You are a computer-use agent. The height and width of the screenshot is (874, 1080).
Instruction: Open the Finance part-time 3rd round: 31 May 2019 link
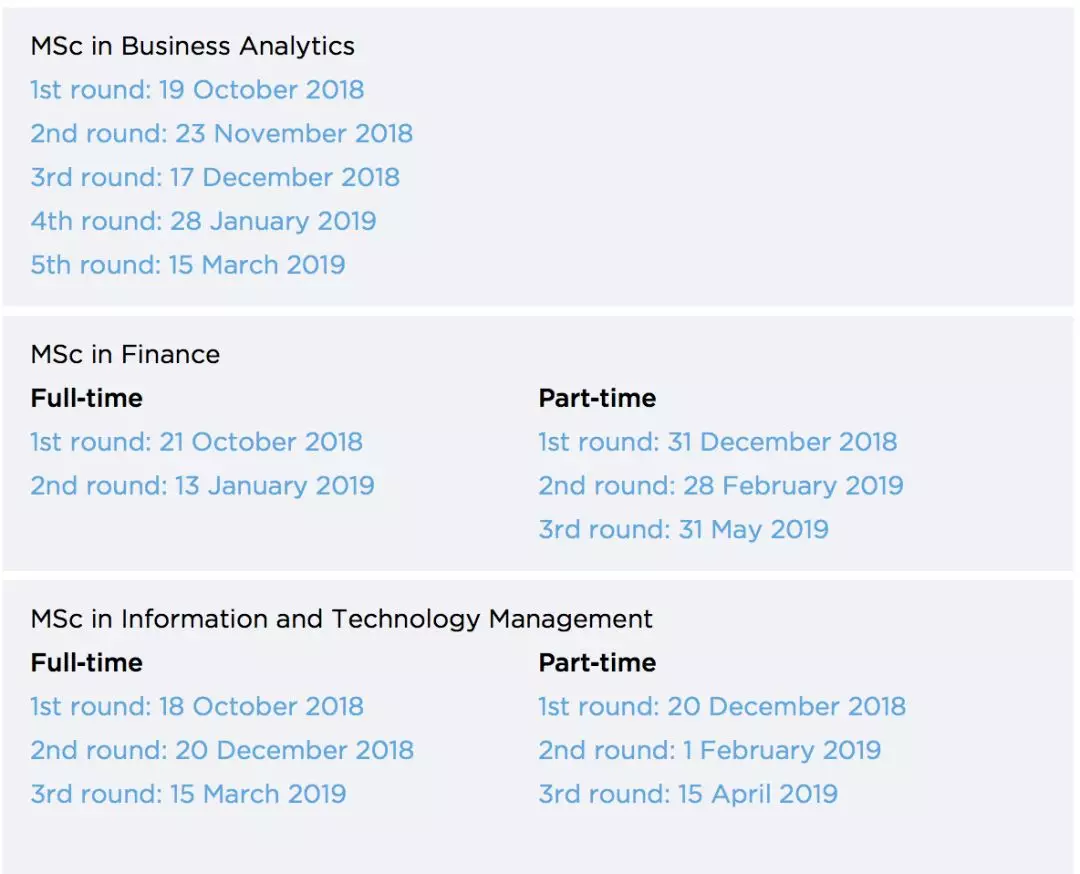[x=683, y=530]
